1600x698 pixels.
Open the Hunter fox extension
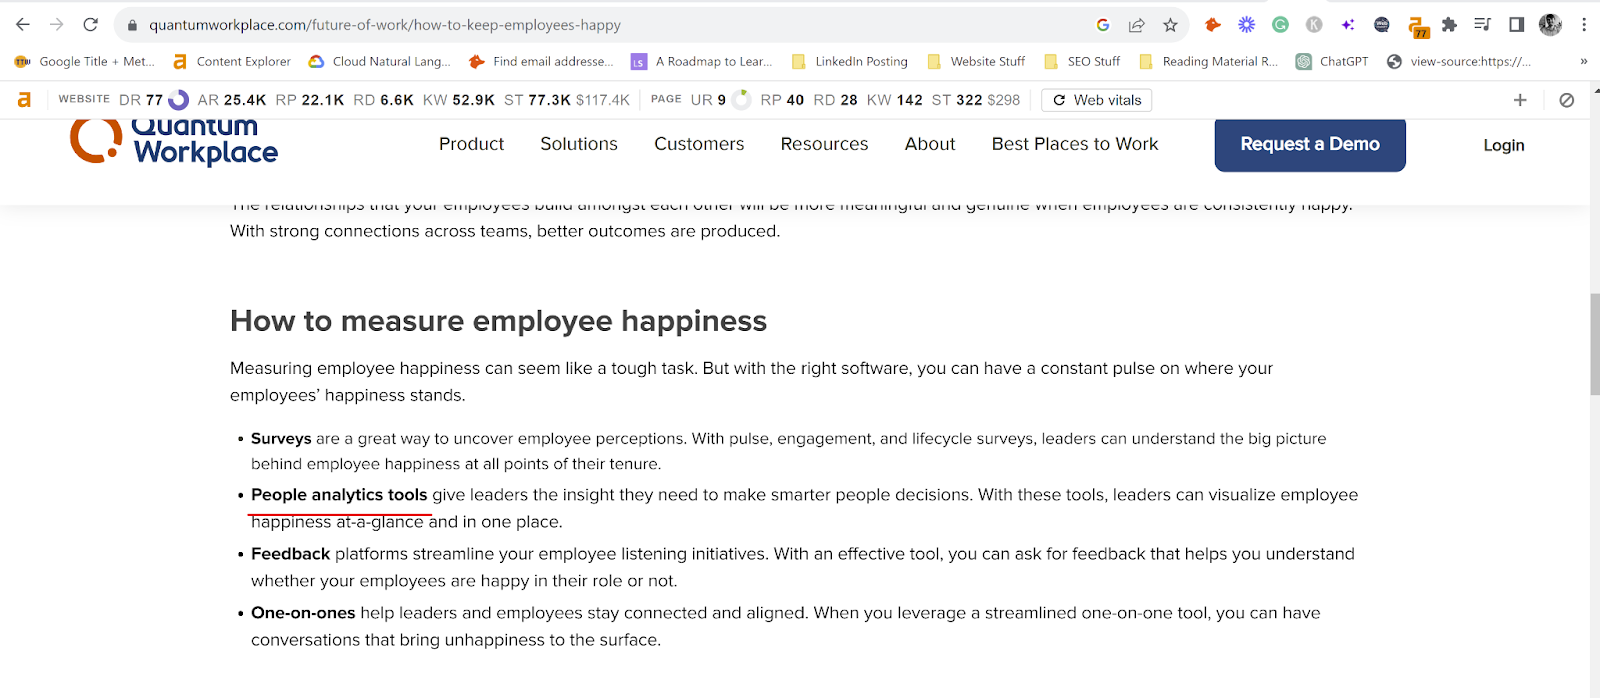1213,25
